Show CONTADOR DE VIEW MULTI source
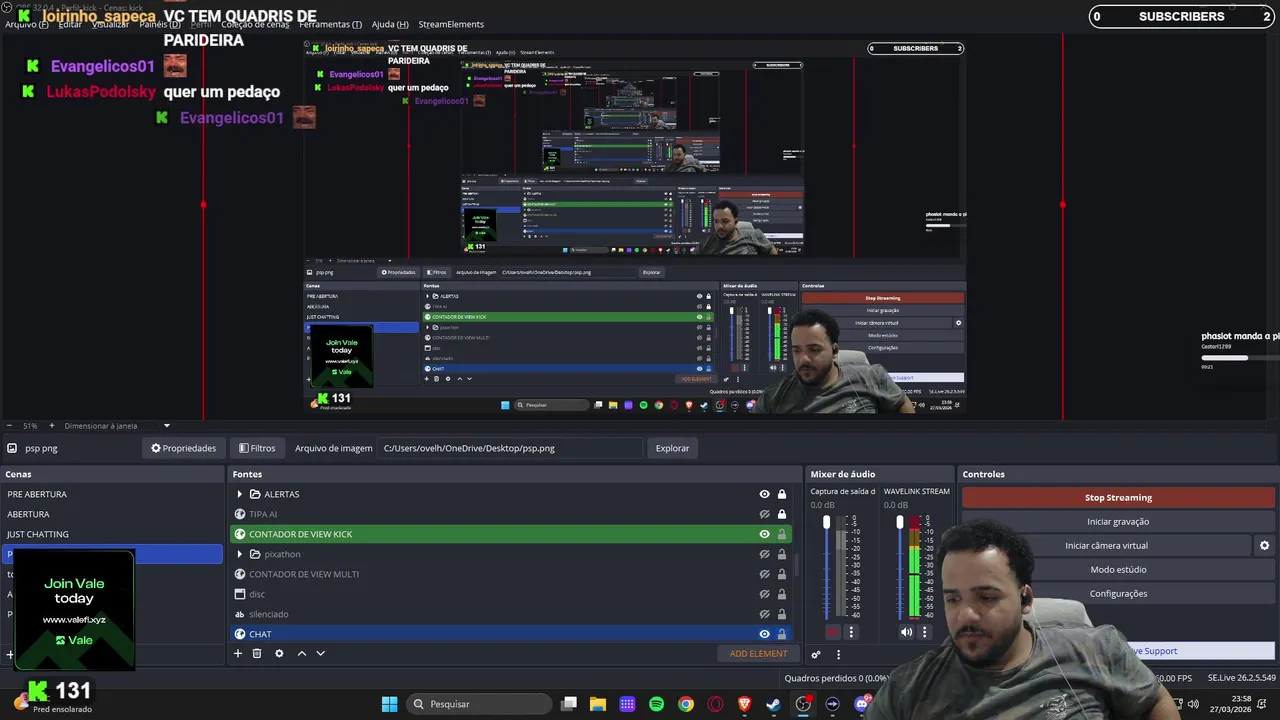 765,574
